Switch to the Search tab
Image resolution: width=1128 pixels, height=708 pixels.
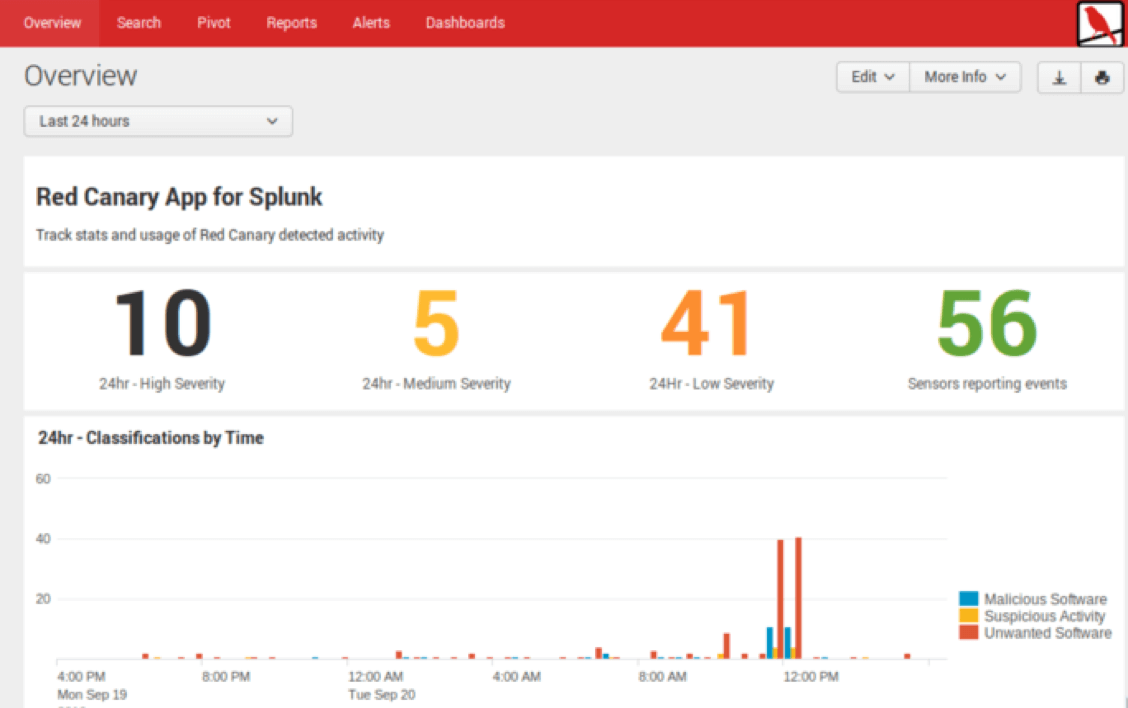coord(138,23)
